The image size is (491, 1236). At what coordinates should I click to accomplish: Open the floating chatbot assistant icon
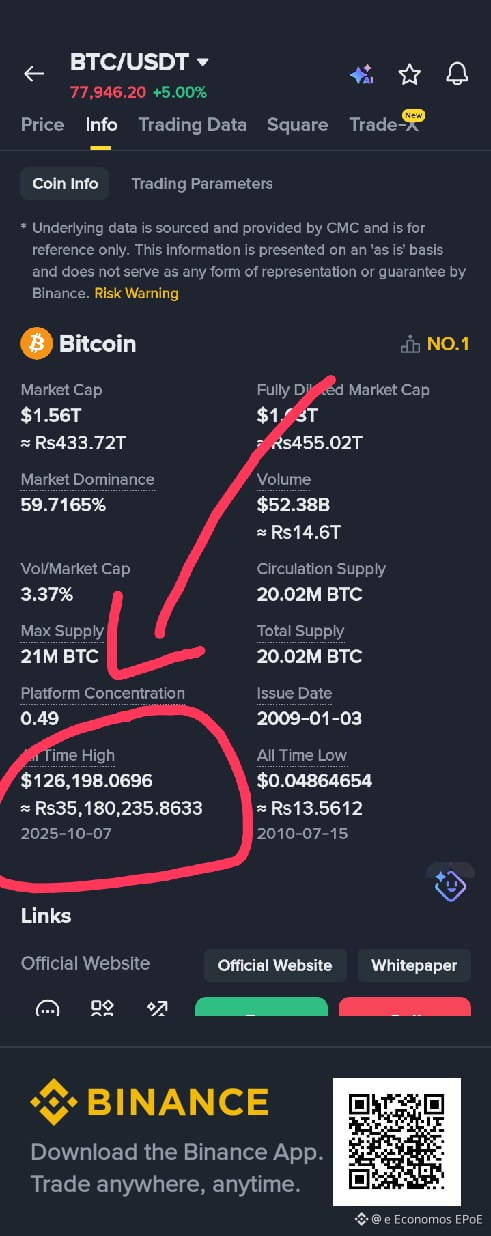point(450,884)
